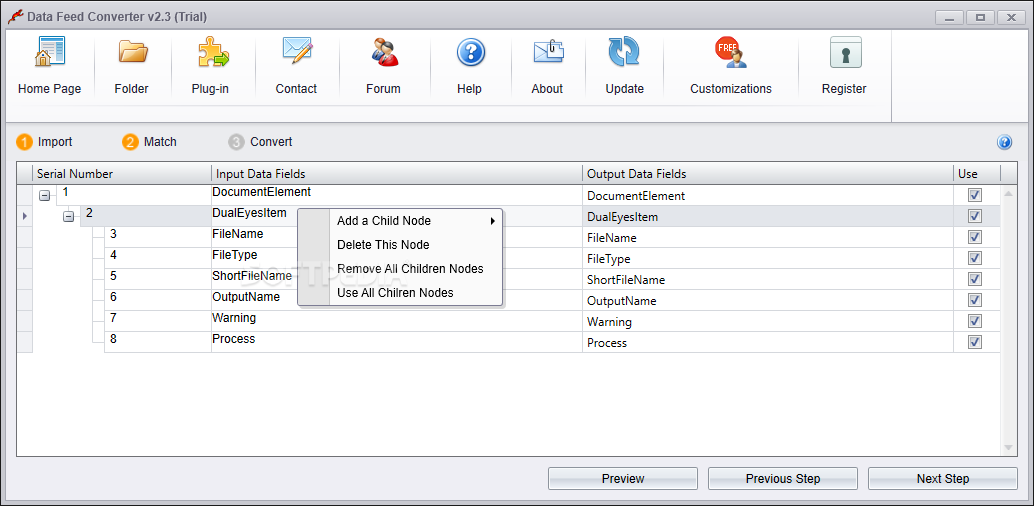Toggle Use checkbox for FileType row
This screenshot has width=1034, height=506.
click(975, 258)
